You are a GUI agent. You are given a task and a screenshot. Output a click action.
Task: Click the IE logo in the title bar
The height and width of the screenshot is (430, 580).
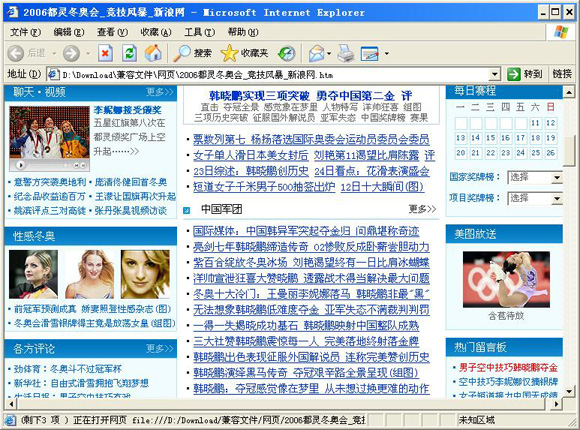12,12
